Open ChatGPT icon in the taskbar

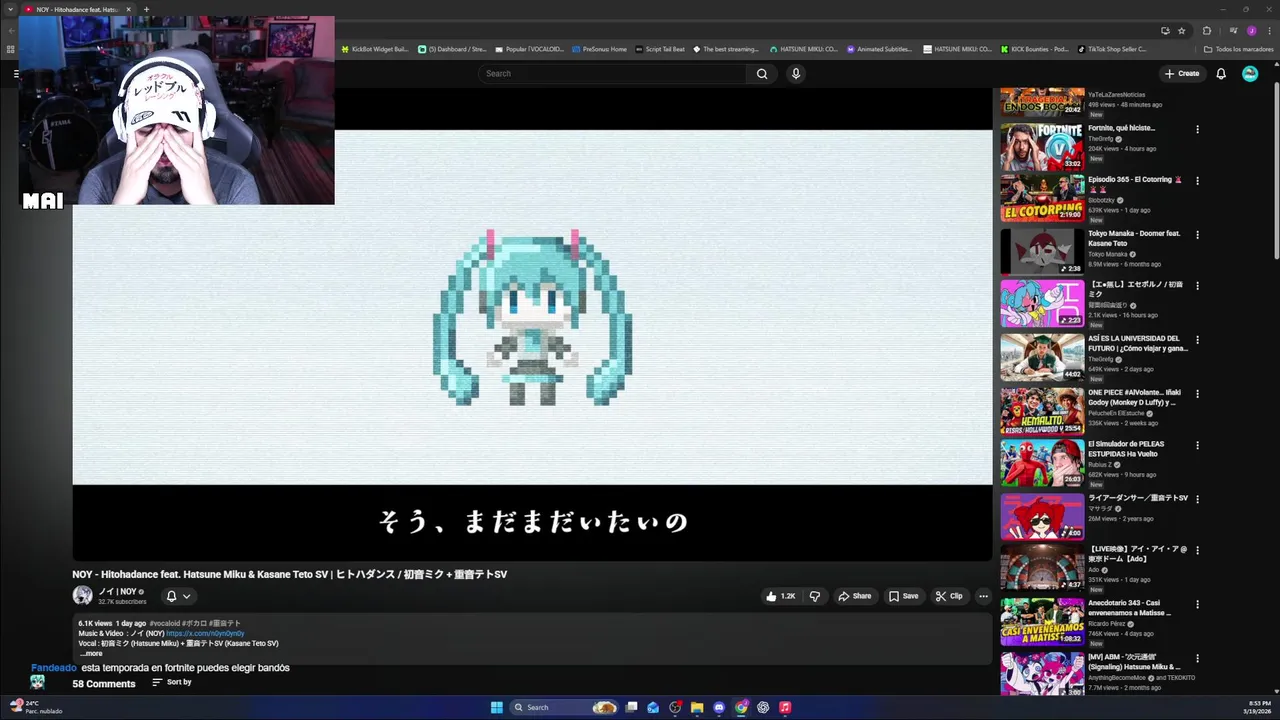763,707
